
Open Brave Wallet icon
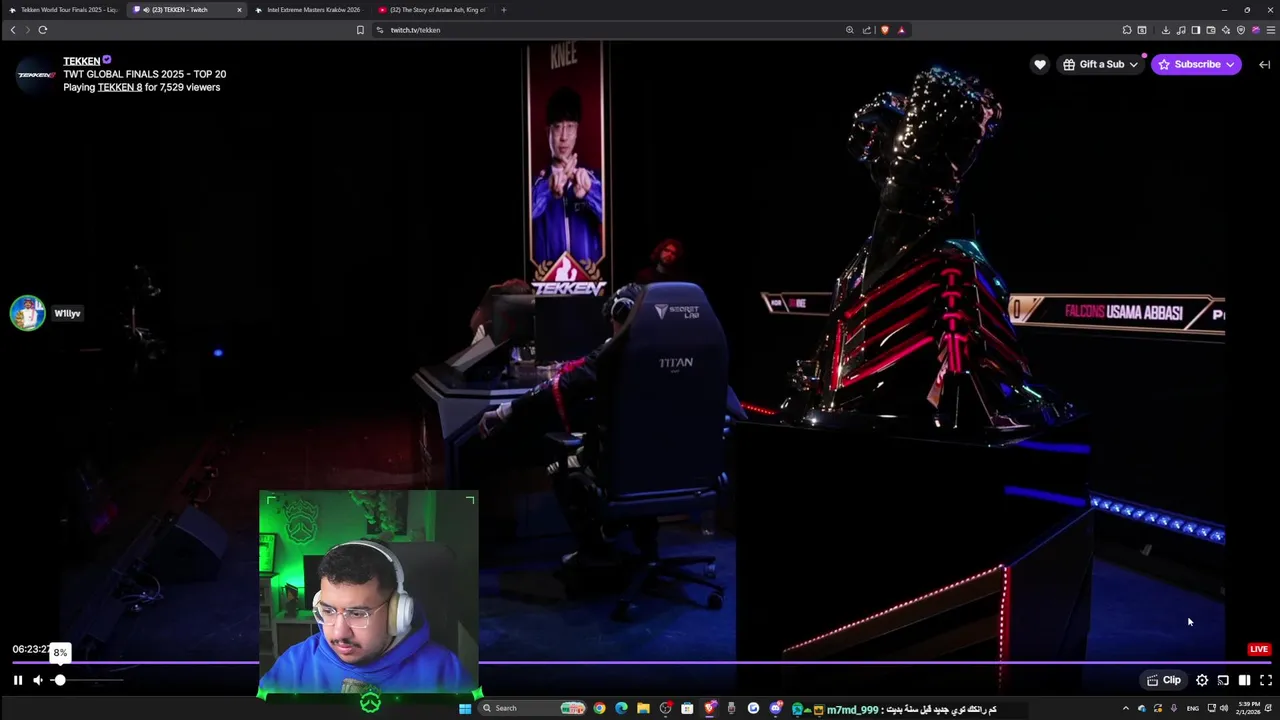pos(1211,30)
